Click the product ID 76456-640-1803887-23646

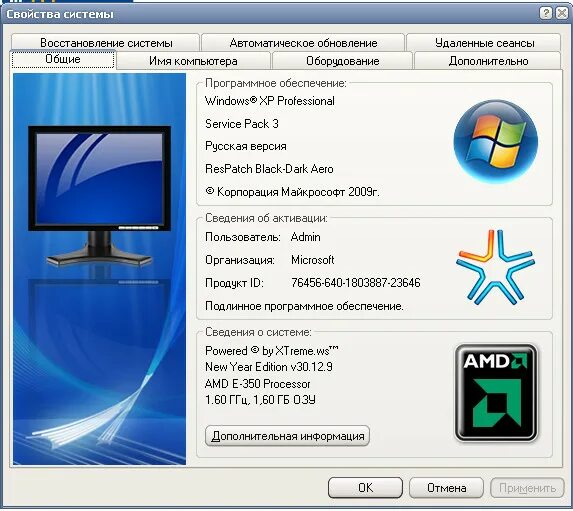(356, 283)
